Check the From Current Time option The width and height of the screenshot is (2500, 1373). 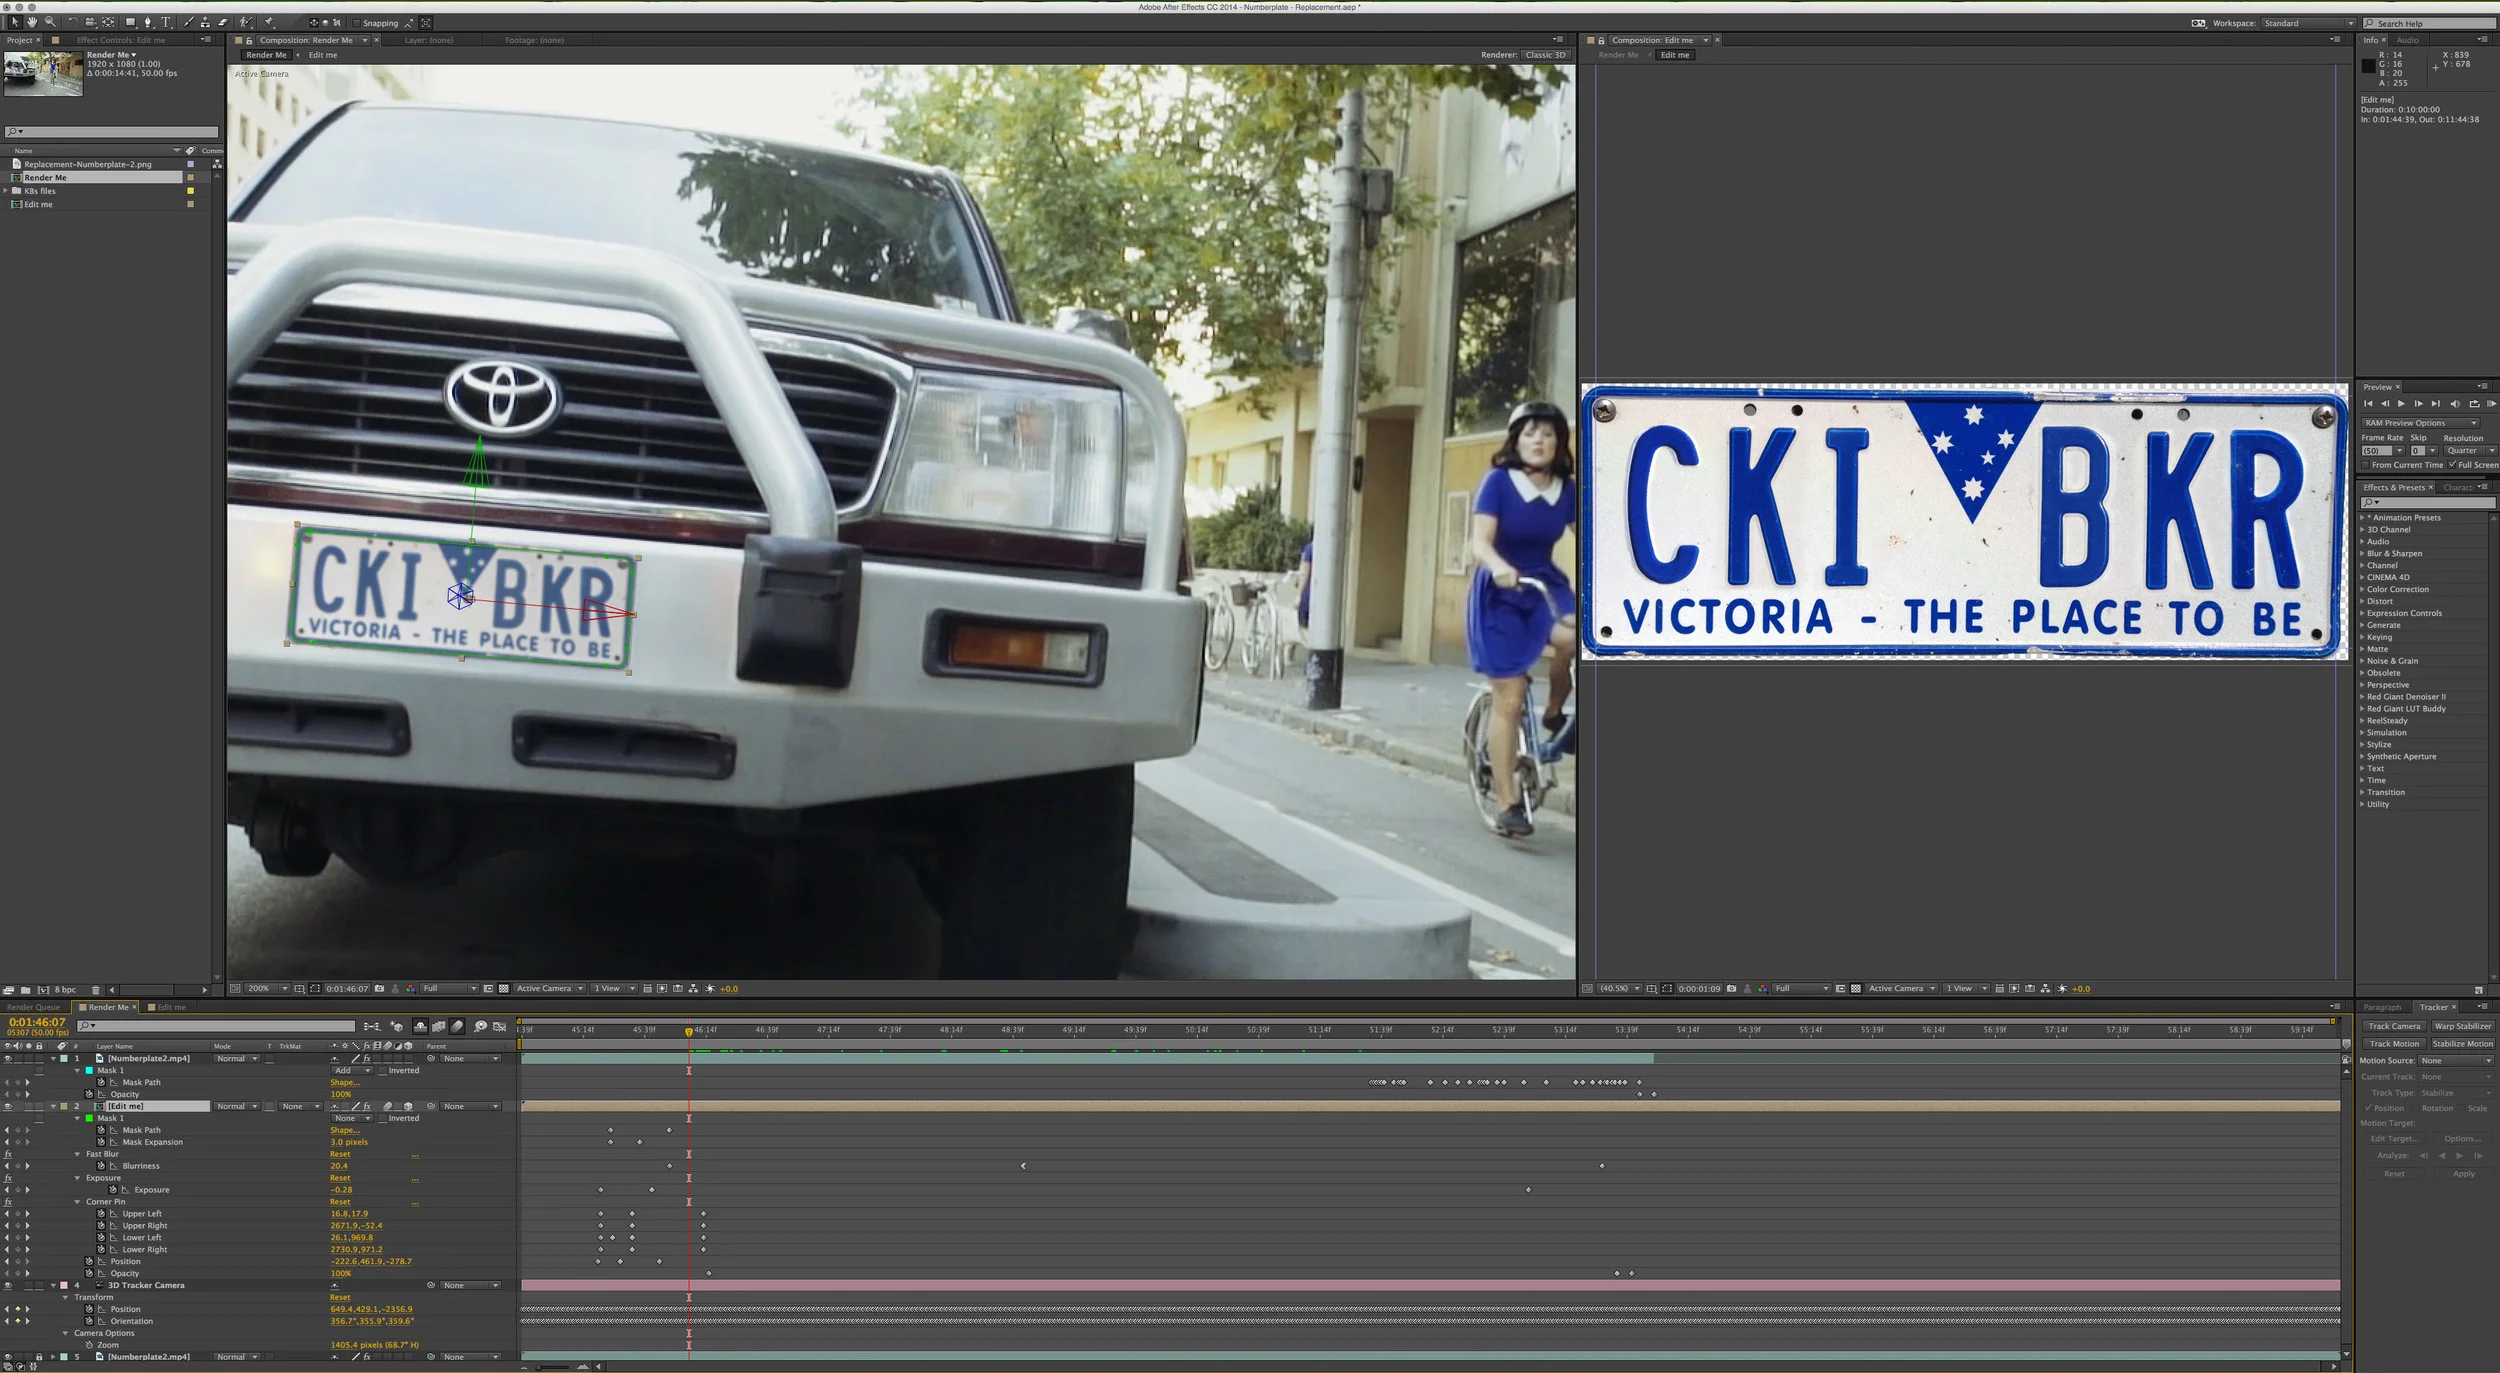[x=2366, y=465]
